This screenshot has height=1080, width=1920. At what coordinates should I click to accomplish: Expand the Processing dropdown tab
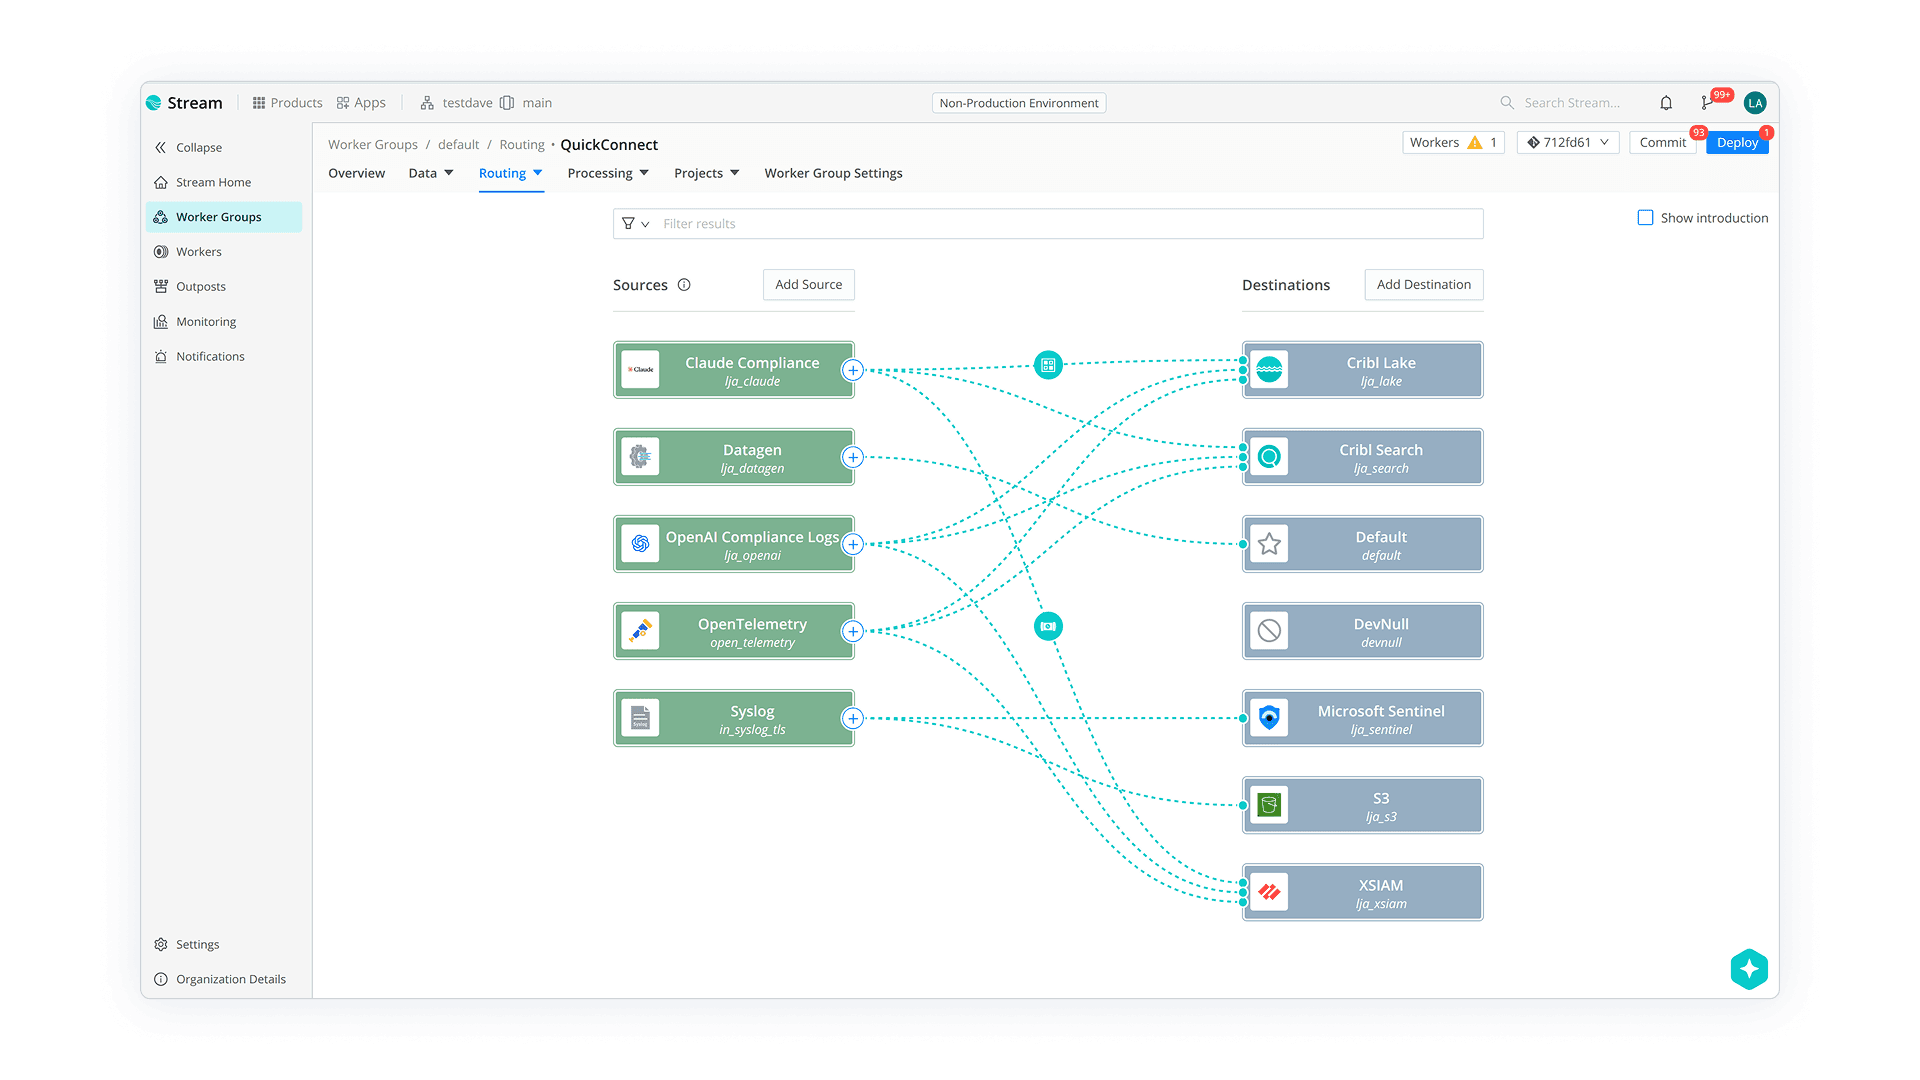click(x=608, y=174)
